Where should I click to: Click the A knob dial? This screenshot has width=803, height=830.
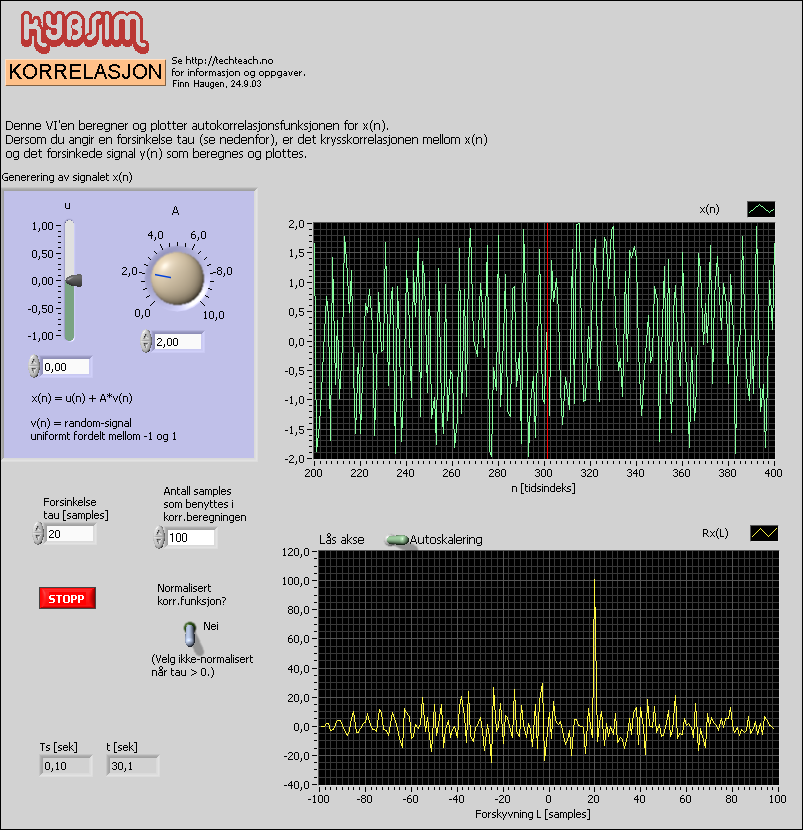(x=177, y=277)
